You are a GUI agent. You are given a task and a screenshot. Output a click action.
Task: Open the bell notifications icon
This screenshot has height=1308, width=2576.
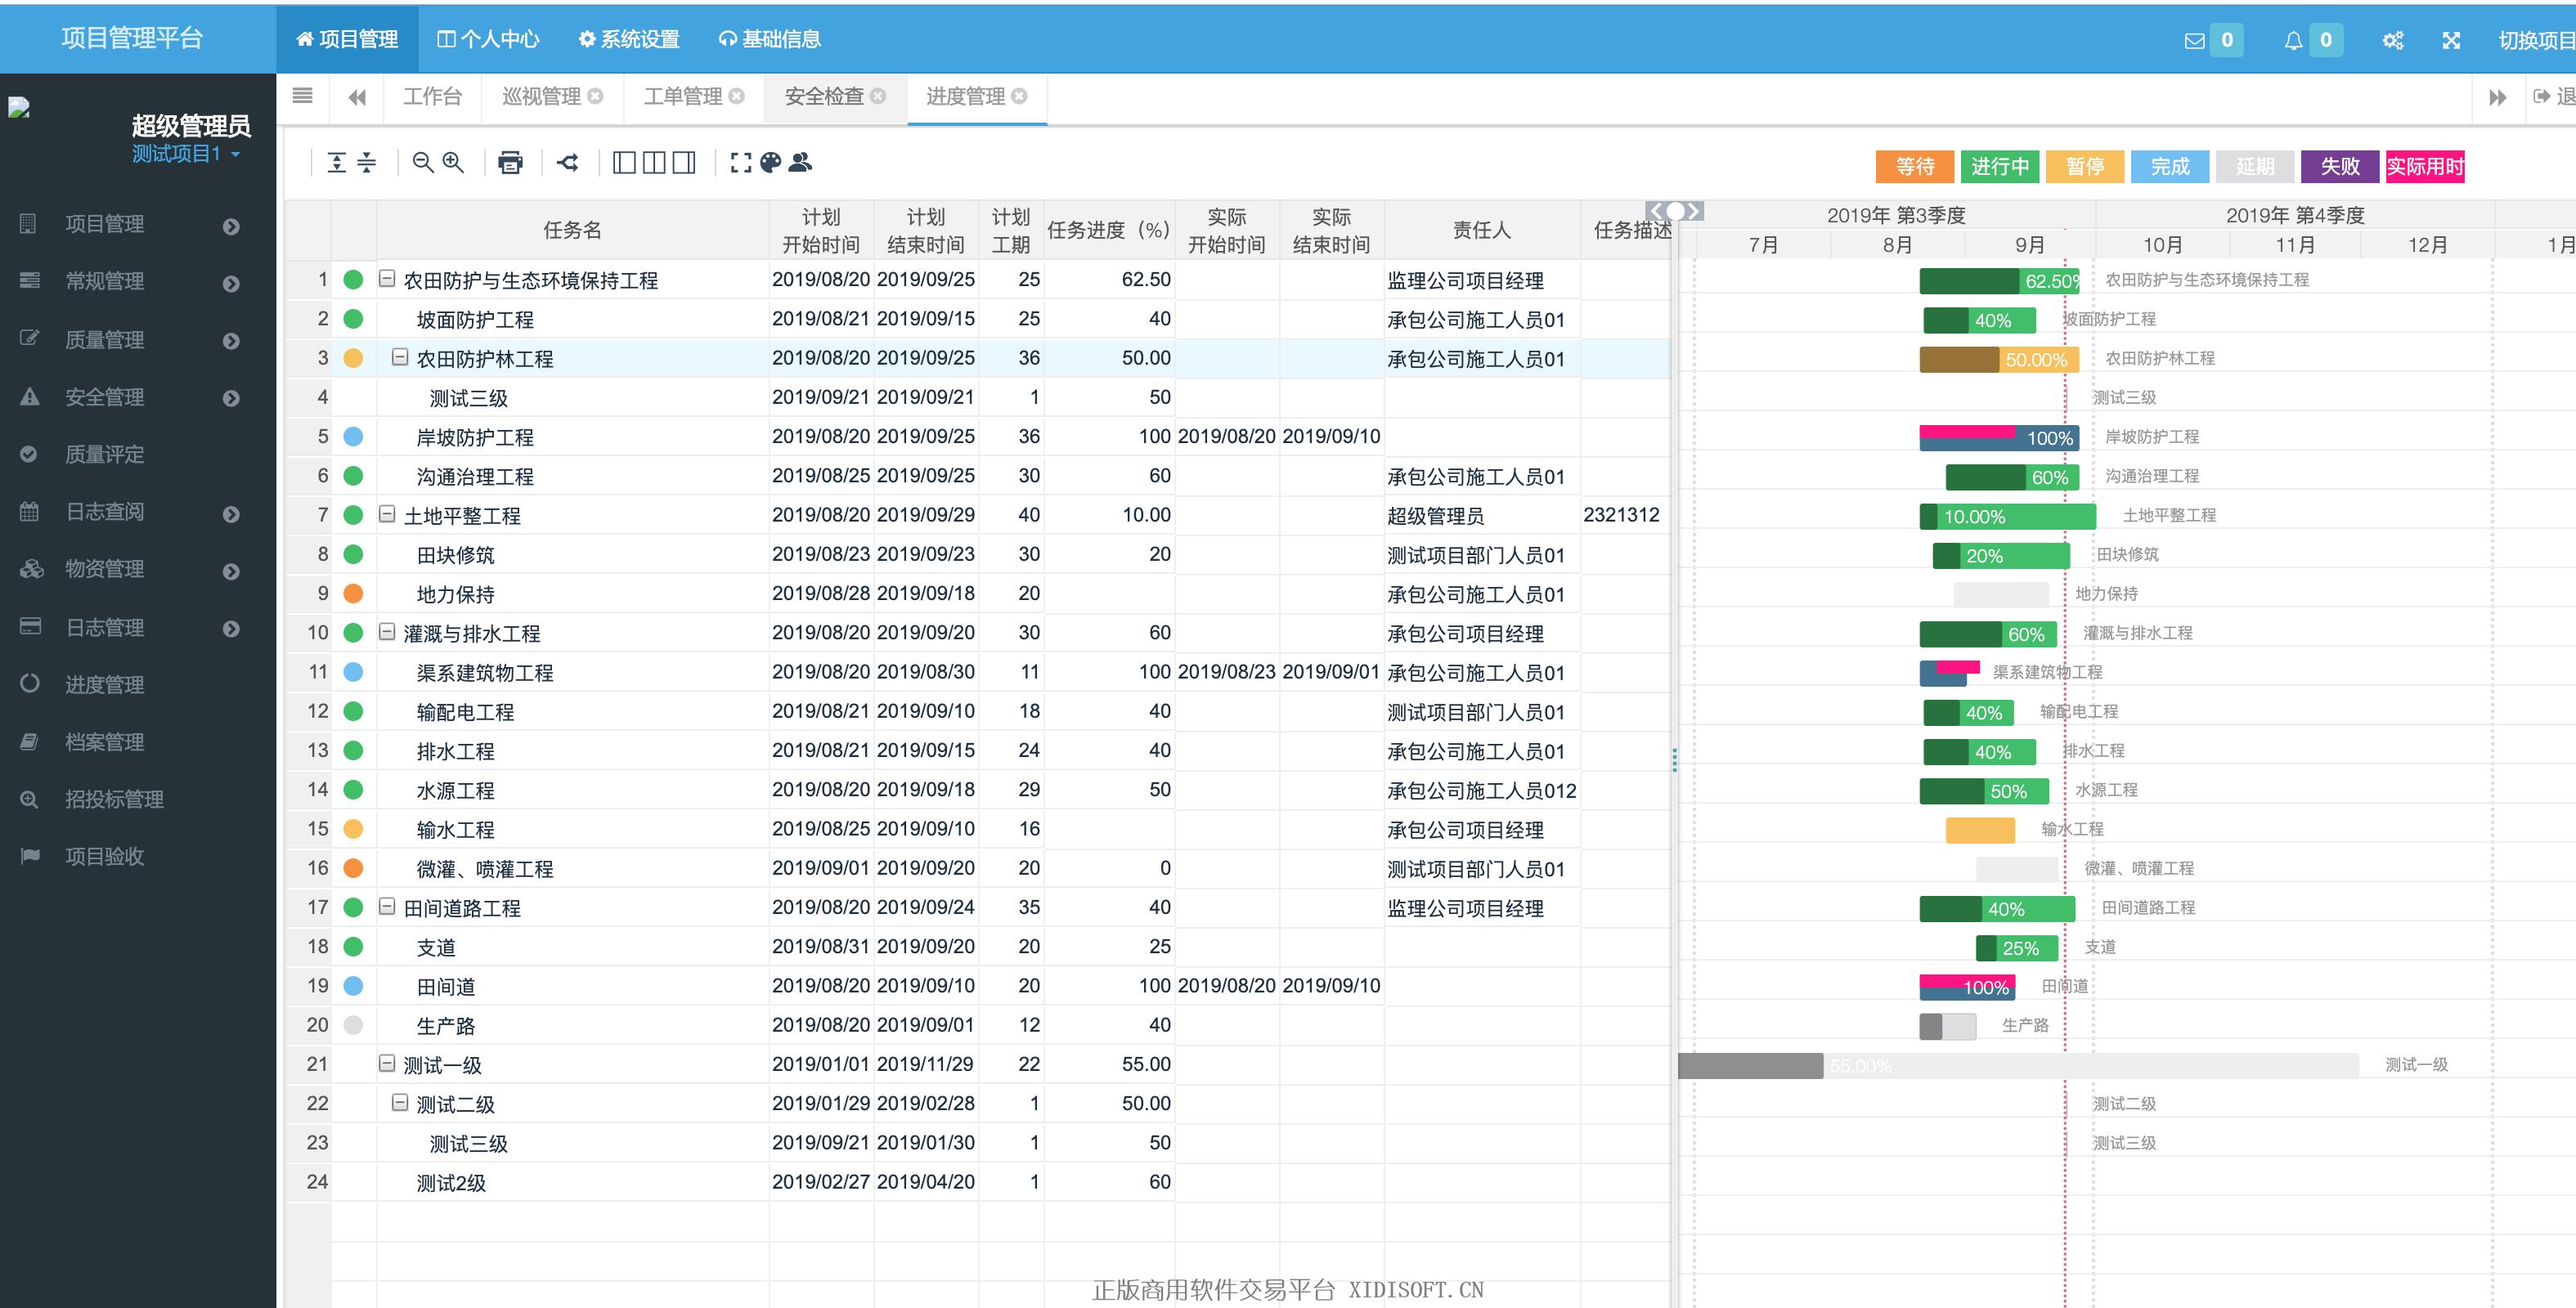pyautogui.click(x=2293, y=40)
